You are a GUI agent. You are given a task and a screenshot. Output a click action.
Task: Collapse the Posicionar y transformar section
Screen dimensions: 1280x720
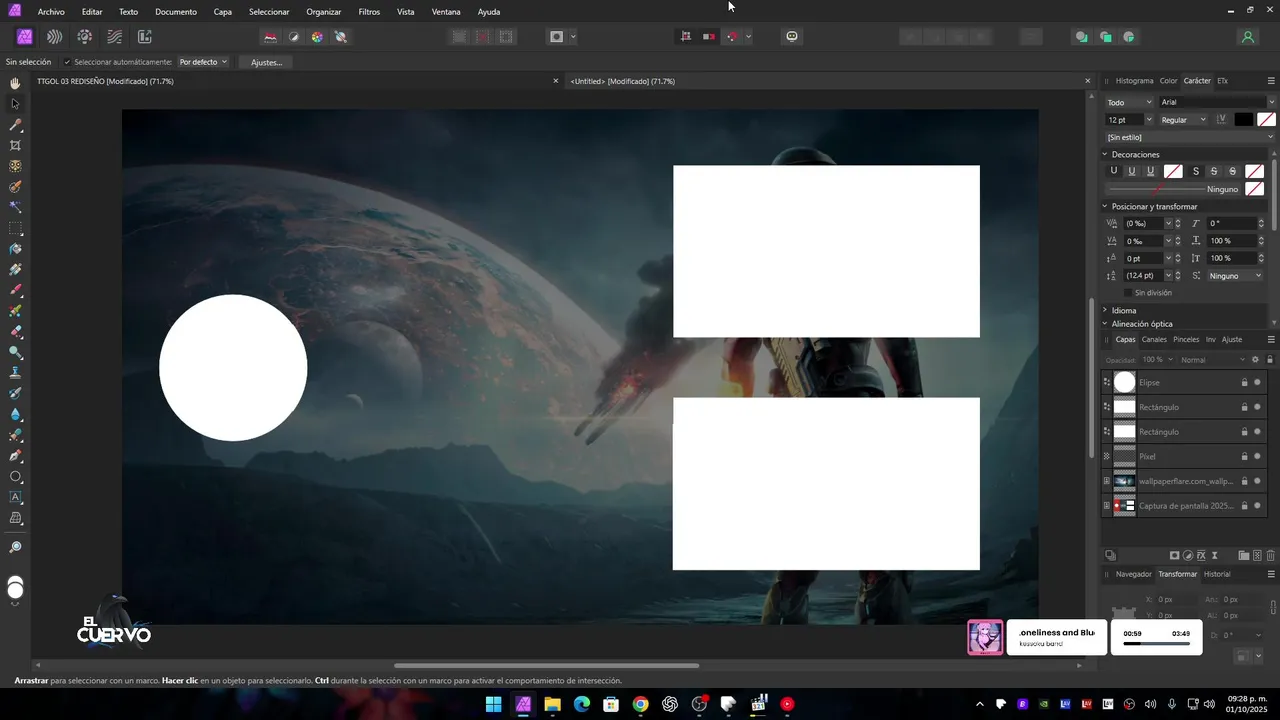[1105, 206]
